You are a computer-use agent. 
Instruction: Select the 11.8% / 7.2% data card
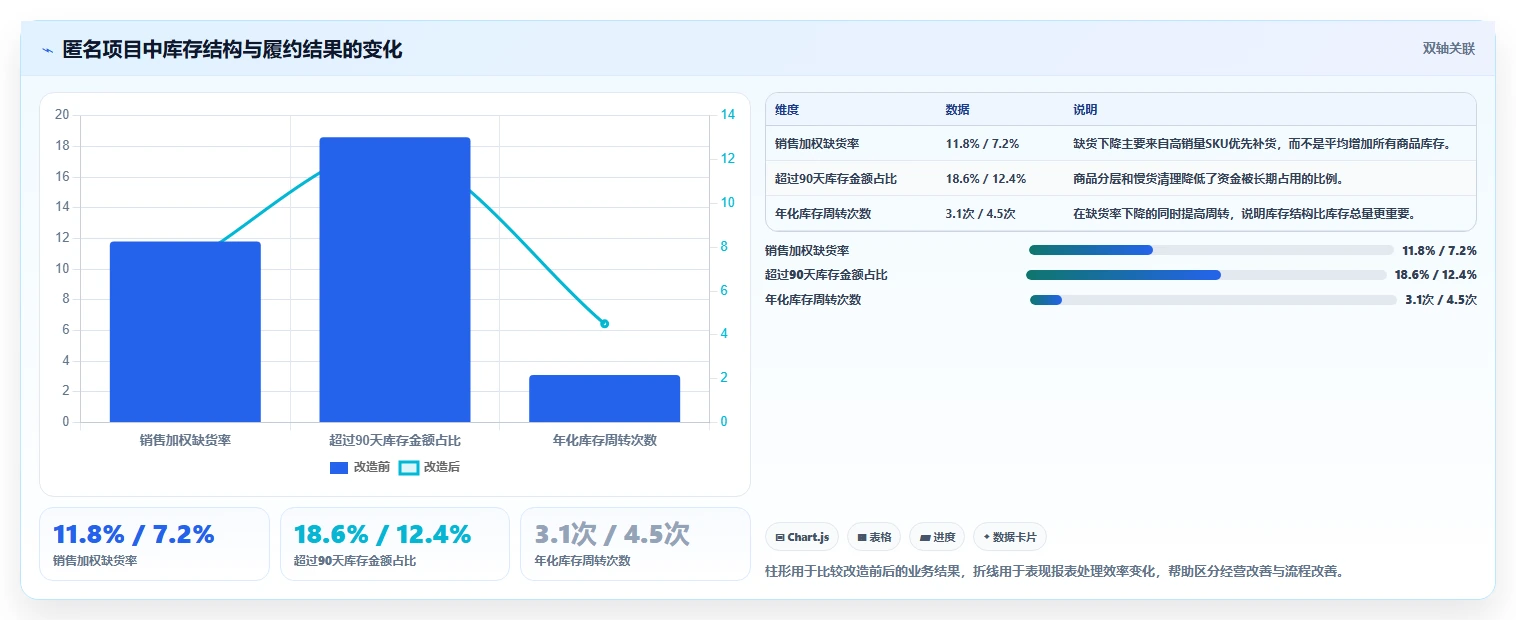click(154, 544)
